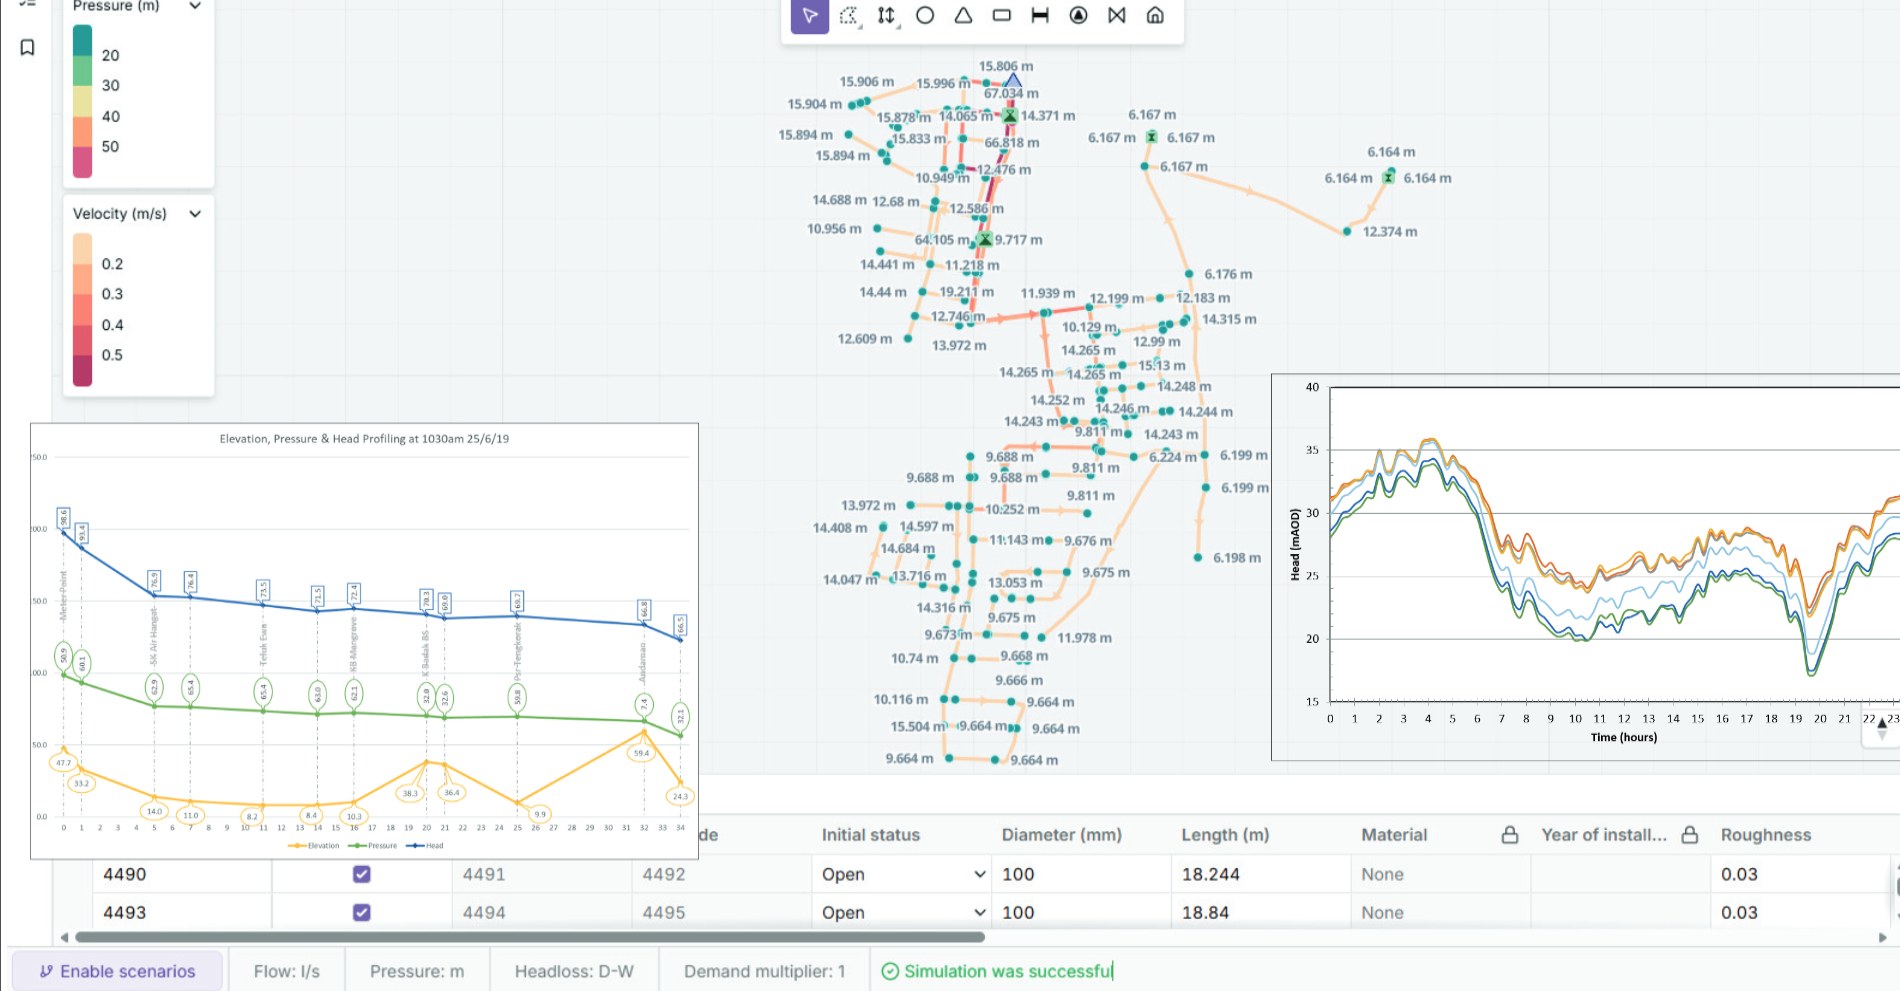Click the teal 20 pressure color swatch
The width and height of the screenshot is (1900, 991).
(x=82, y=41)
